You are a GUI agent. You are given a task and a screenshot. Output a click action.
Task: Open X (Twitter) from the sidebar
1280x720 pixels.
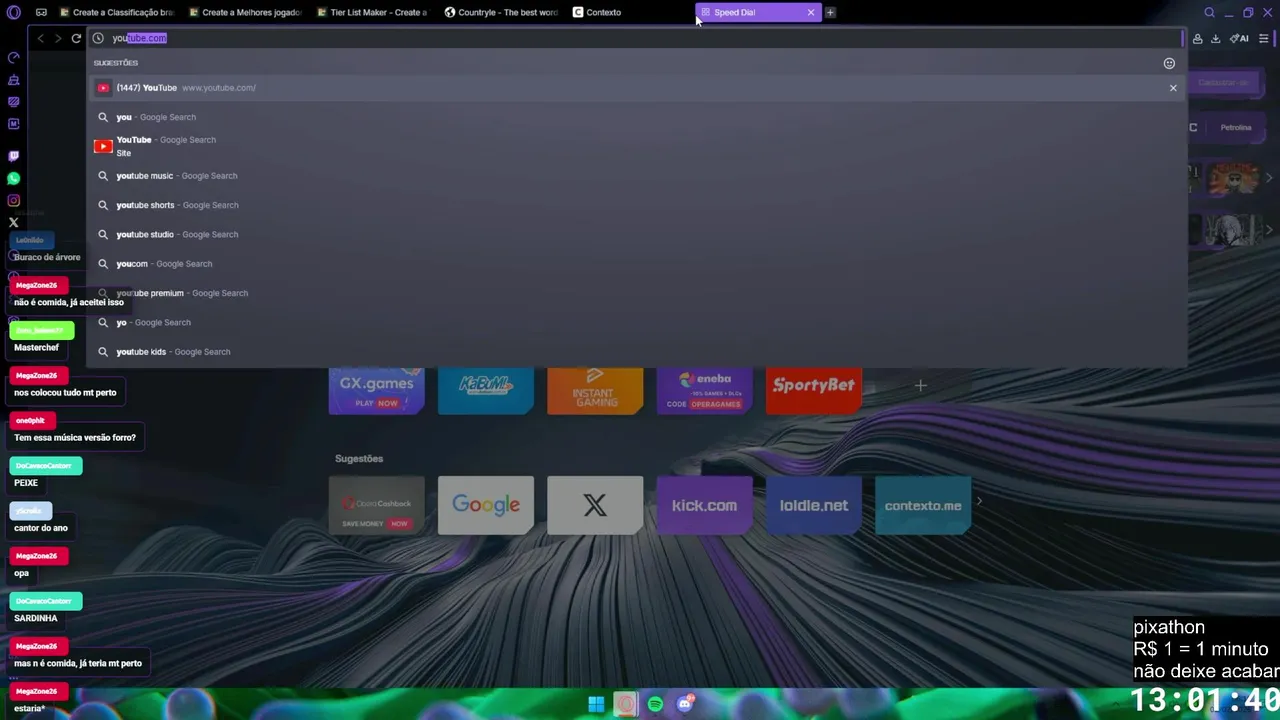[14, 222]
